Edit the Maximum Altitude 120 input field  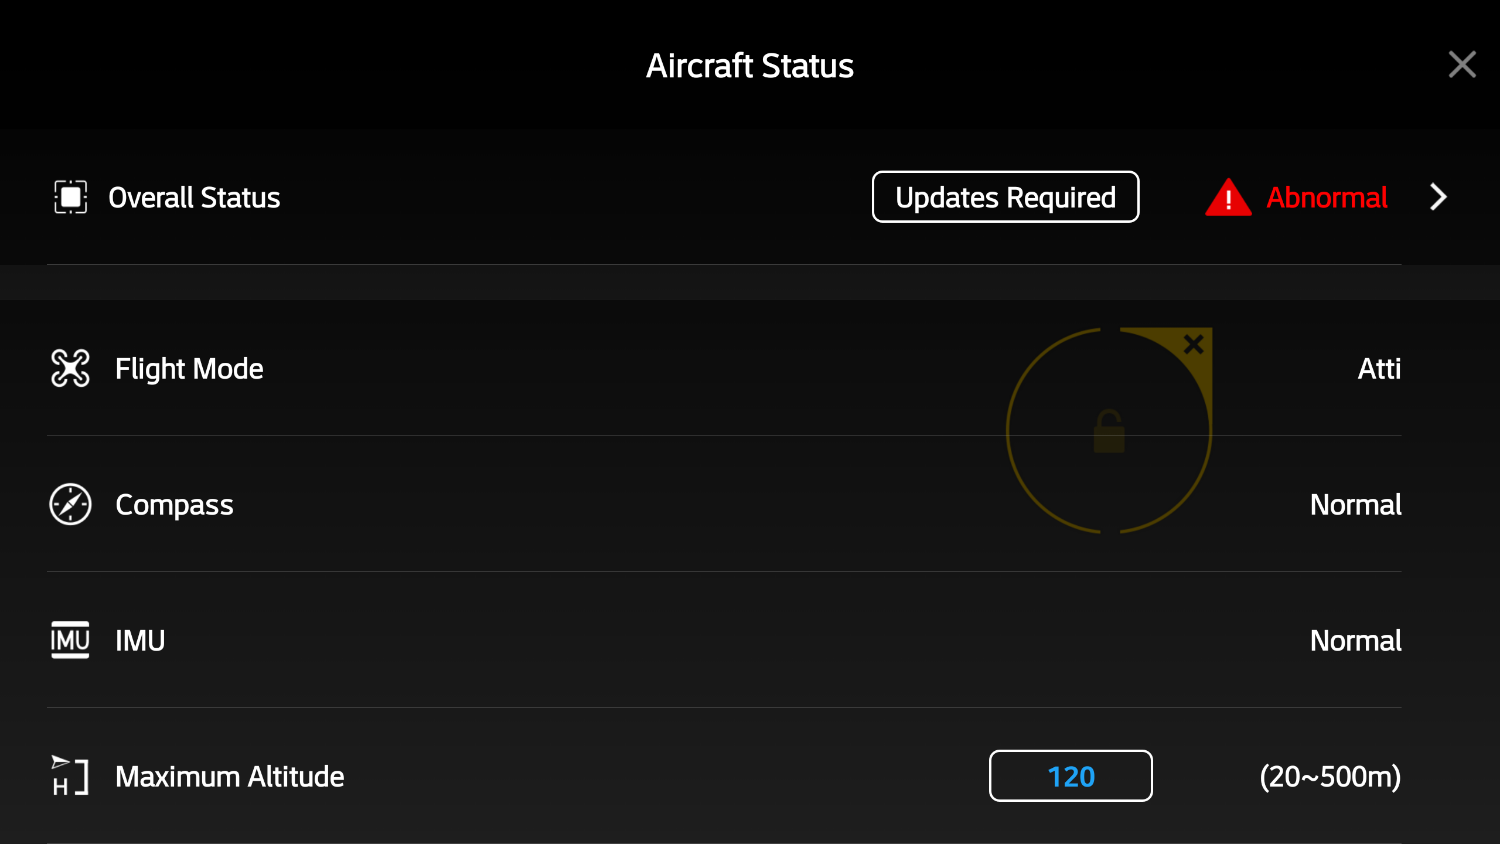pos(1070,775)
